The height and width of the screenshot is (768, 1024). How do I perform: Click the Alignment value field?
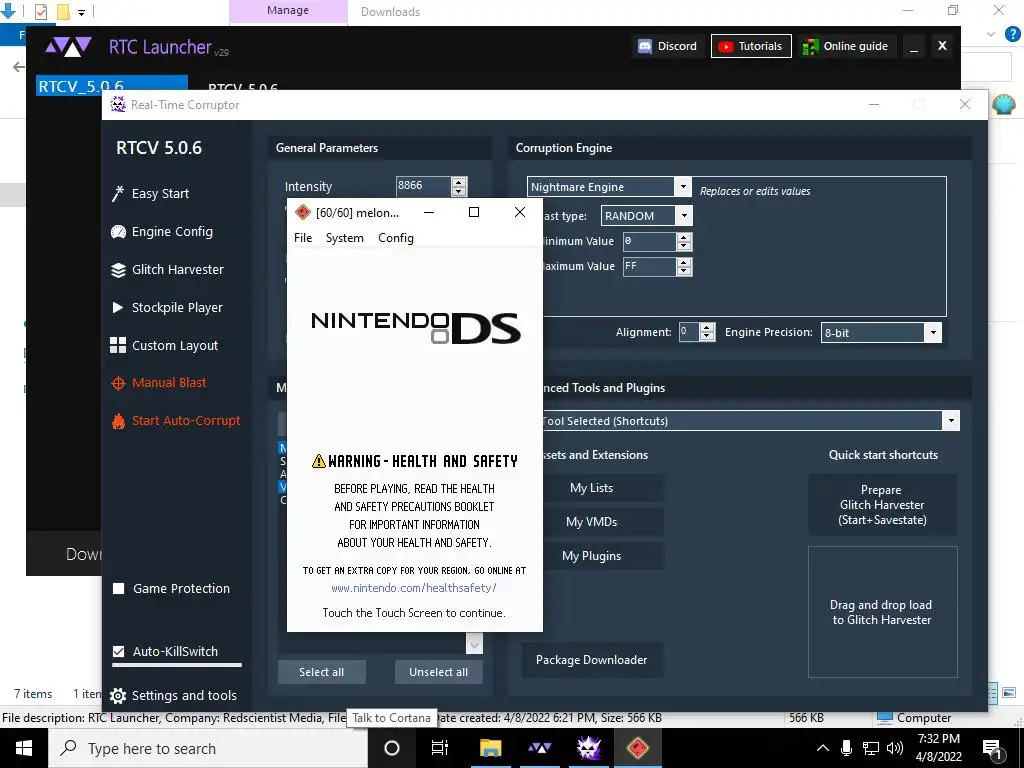coord(689,332)
